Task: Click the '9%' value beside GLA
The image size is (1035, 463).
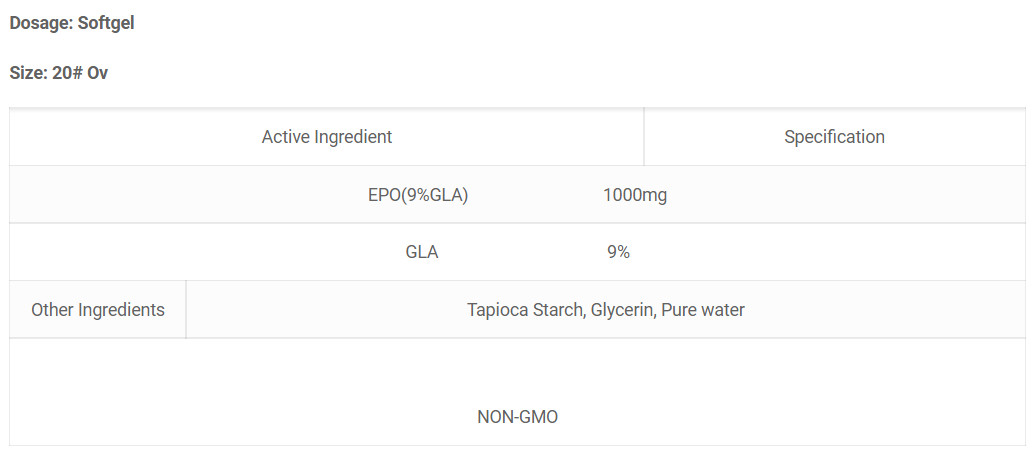Action: pyautogui.click(x=618, y=252)
